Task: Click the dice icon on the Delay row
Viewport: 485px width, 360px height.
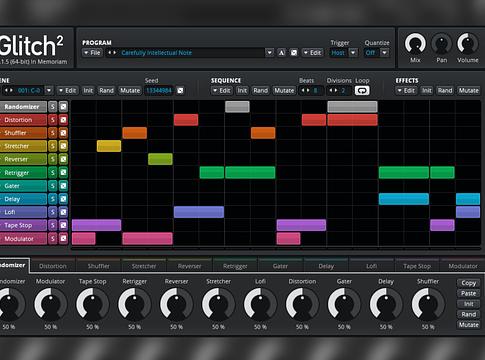Action: point(63,199)
